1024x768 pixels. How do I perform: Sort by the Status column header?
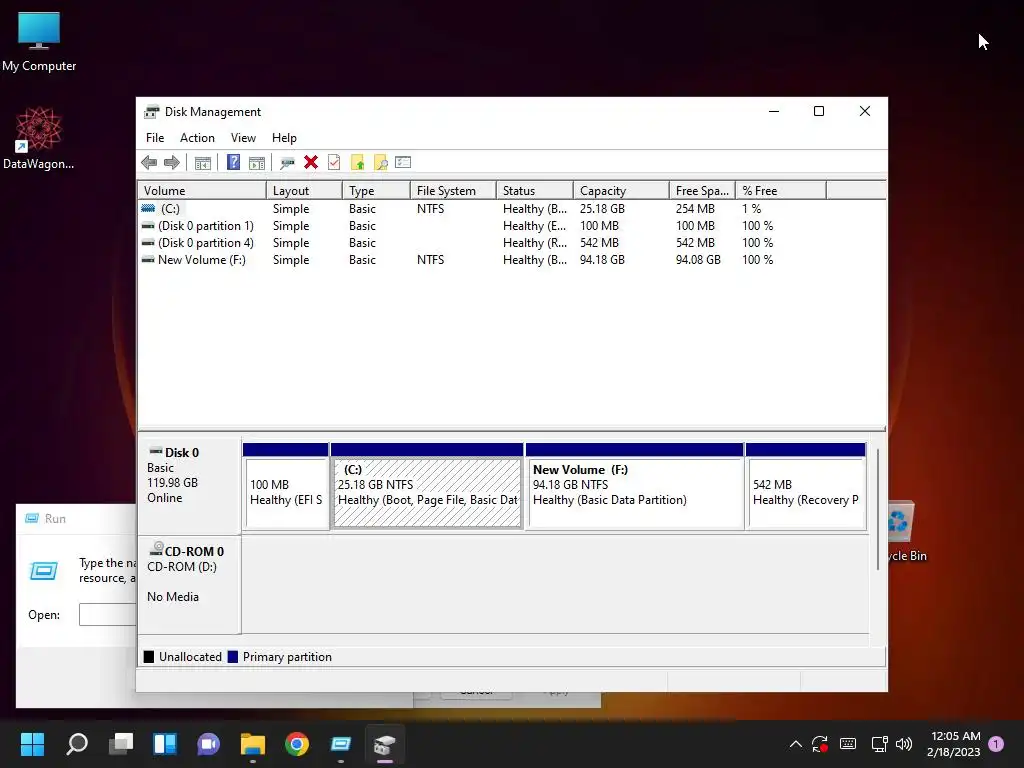point(535,191)
